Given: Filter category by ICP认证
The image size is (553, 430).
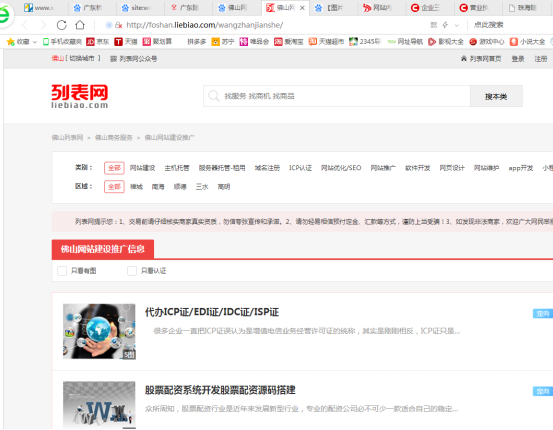Looking at the screenshot, I should click(300, 168).
